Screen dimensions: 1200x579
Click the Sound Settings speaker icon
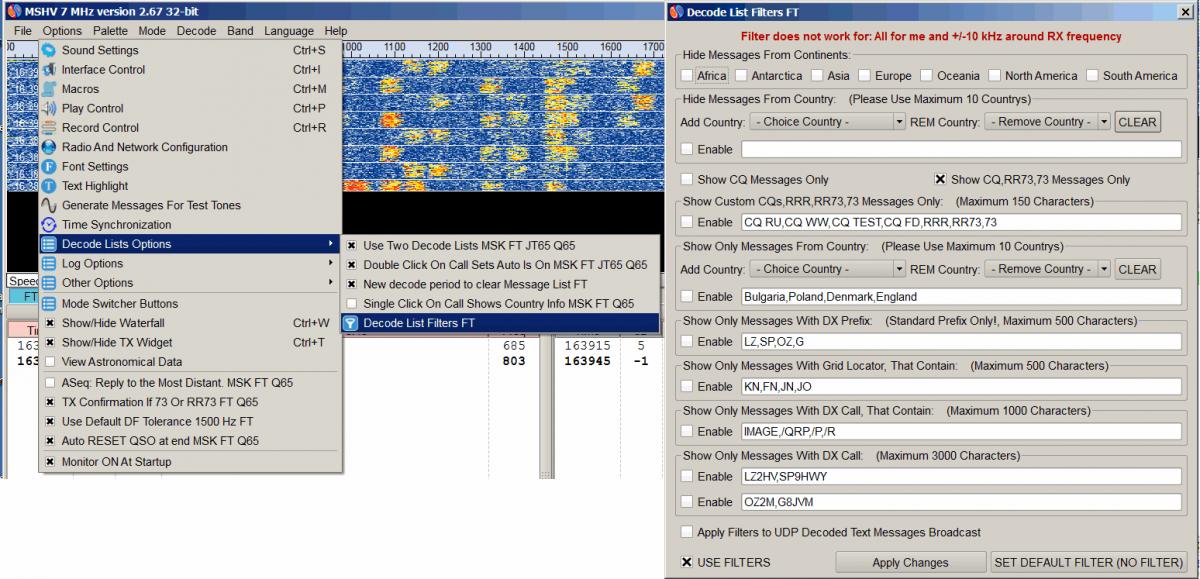48,50
